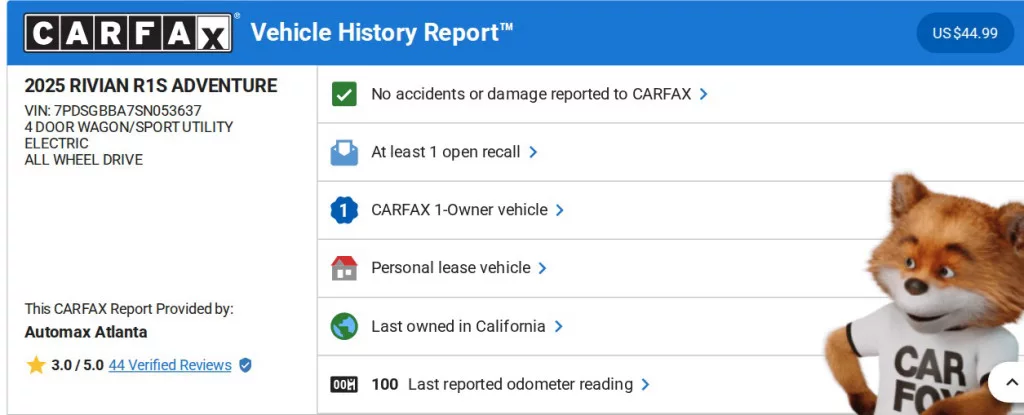Open the Personal lease vehicle row
The image size is (1024, 415).
450,268
